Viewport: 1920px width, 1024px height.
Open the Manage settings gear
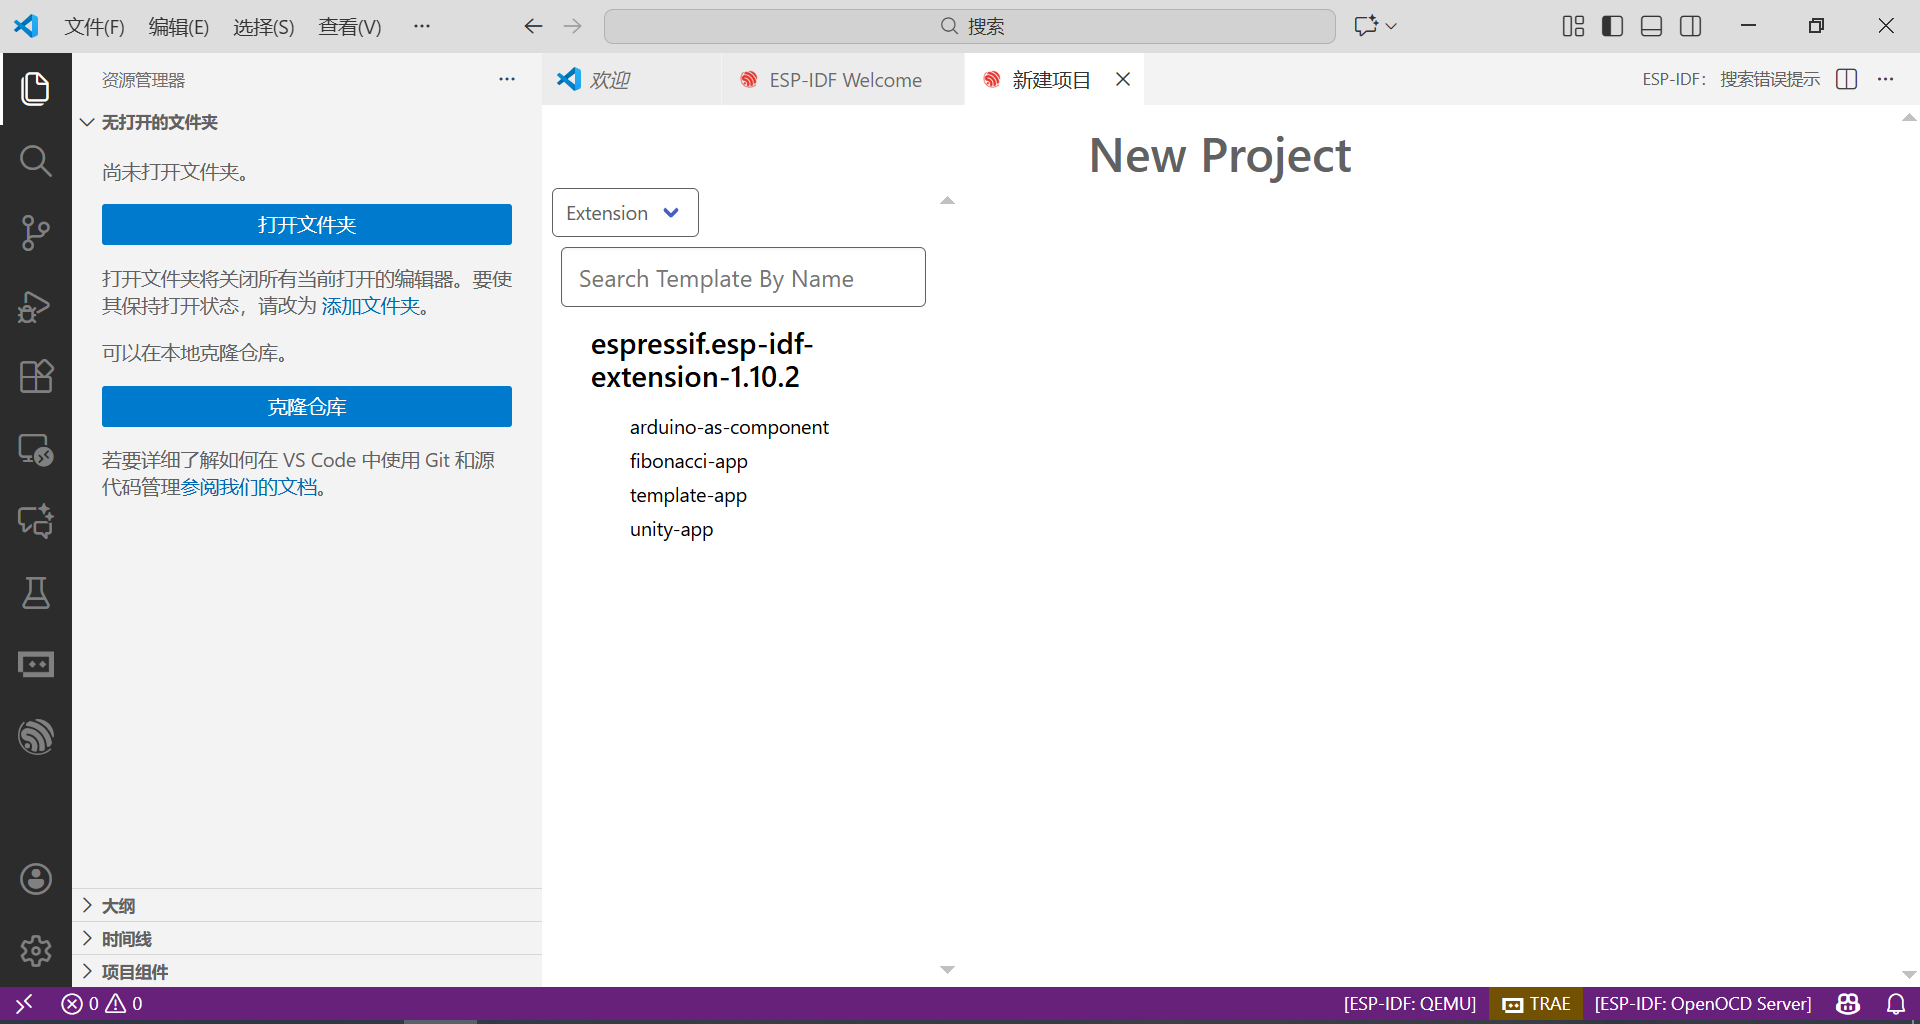tap(36, 951)
